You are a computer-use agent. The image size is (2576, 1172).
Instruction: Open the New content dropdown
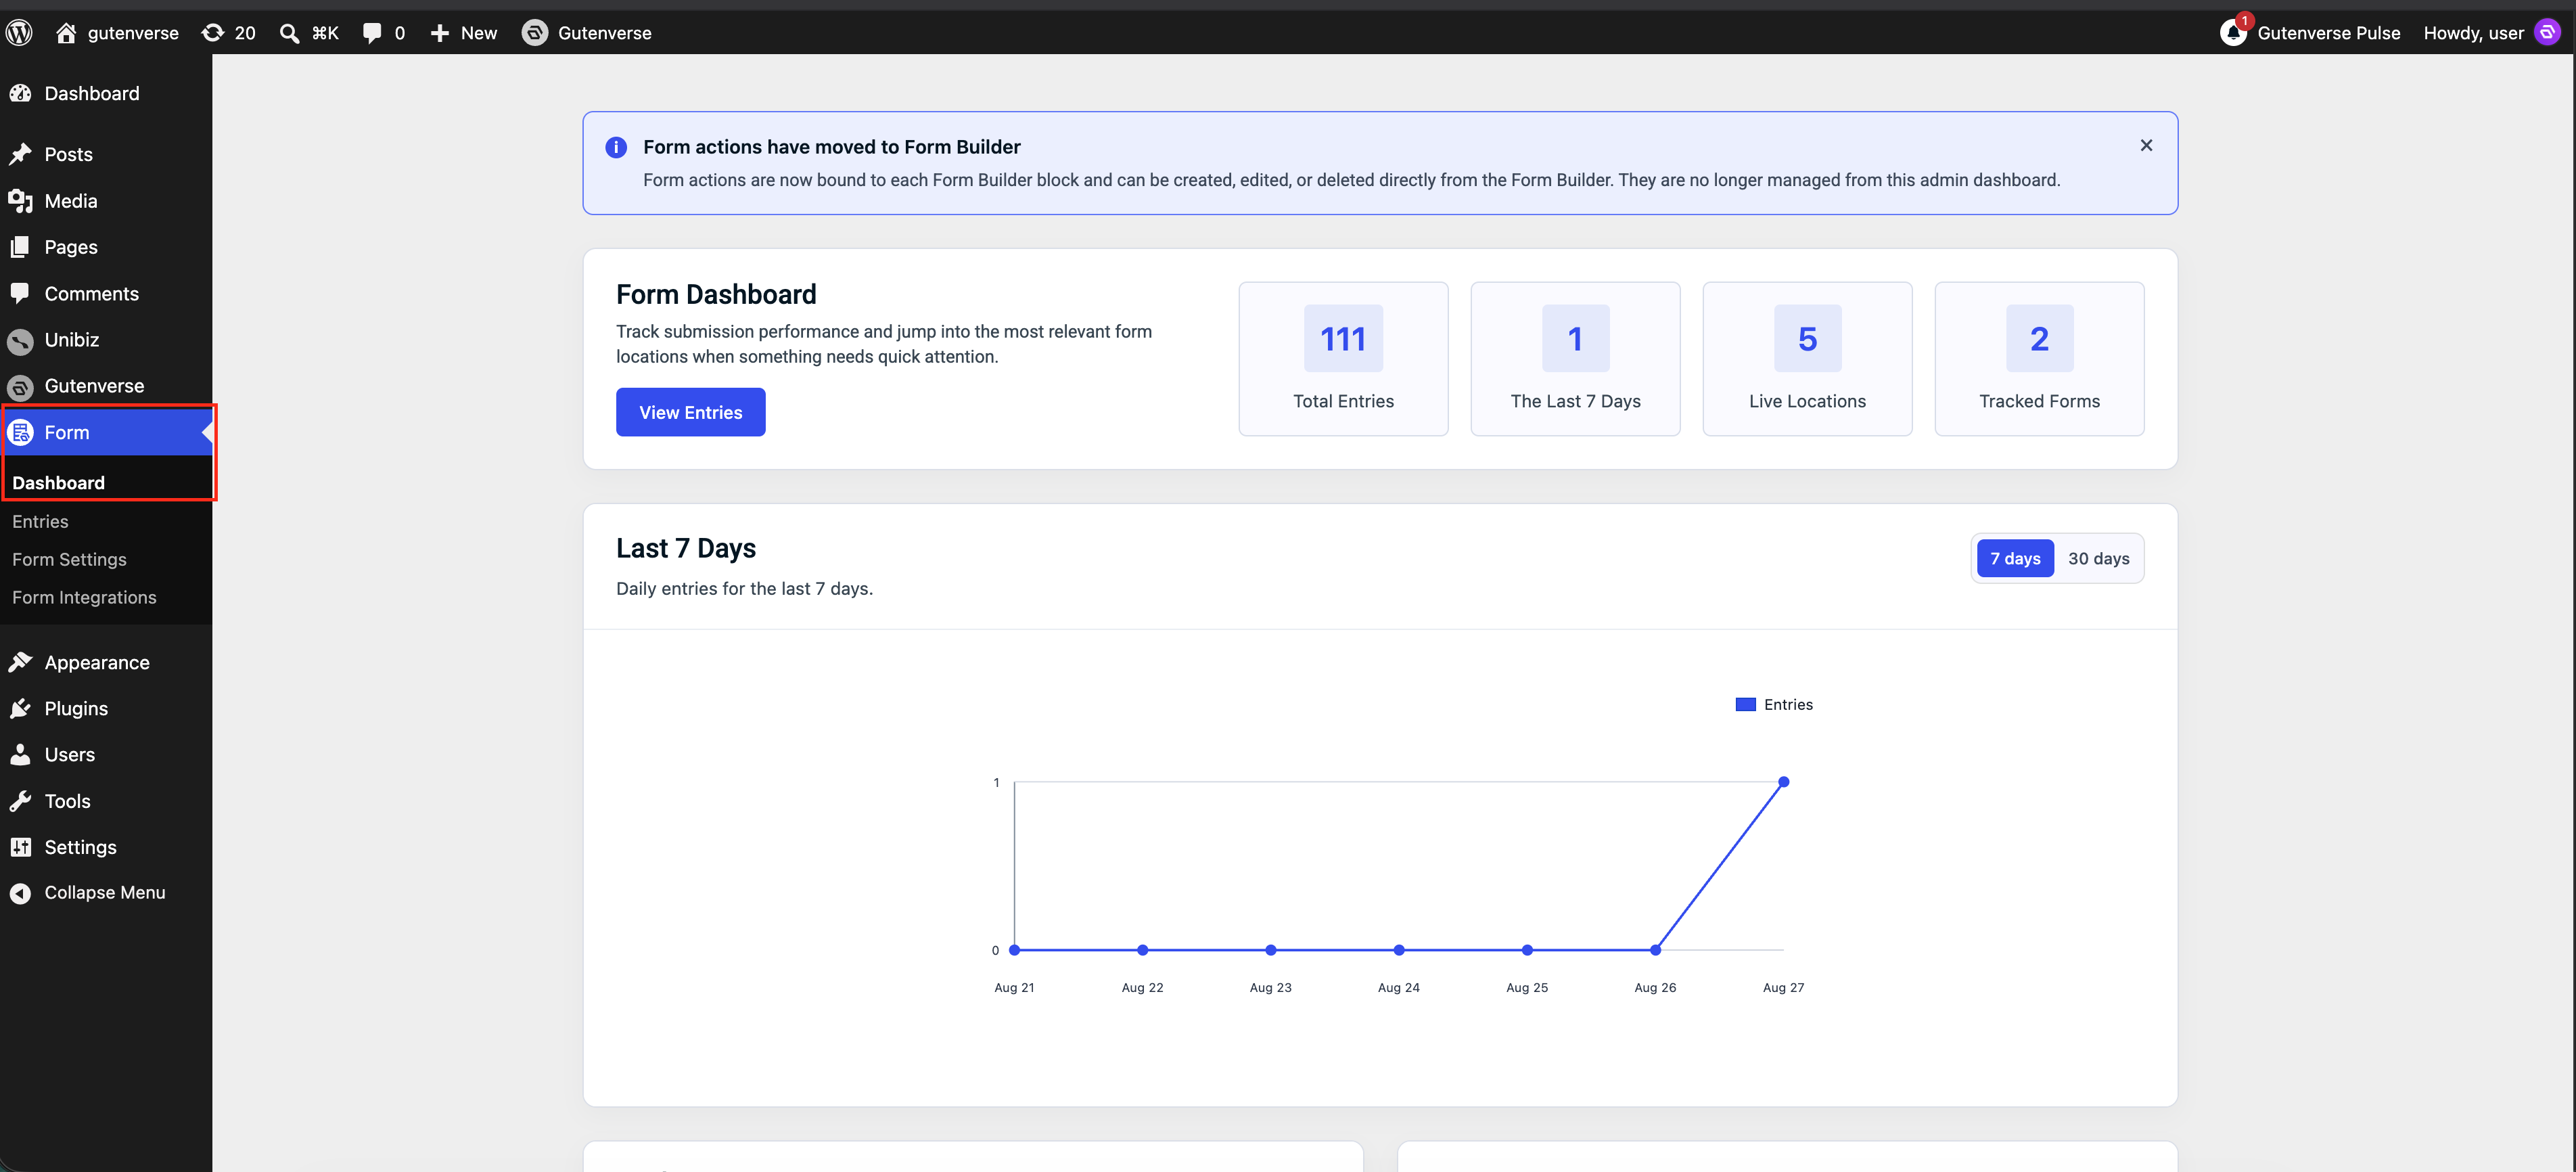(x=464, y=33)
